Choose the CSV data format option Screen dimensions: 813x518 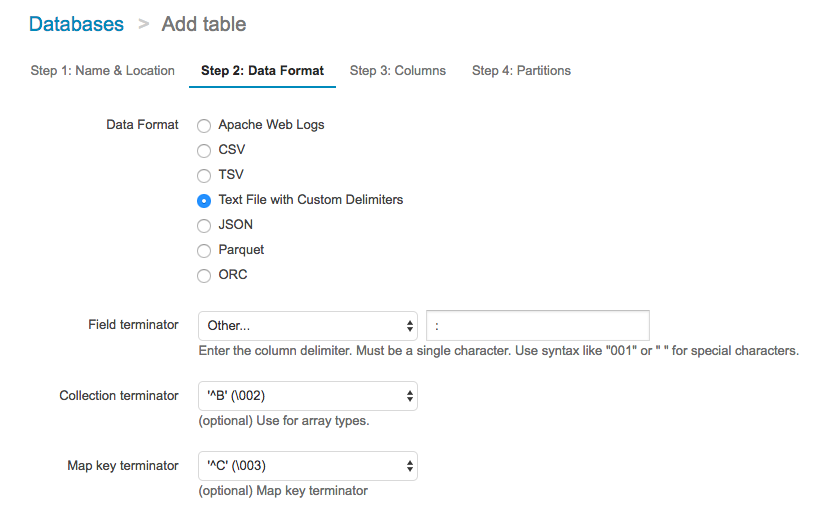[x=204, y=151]
